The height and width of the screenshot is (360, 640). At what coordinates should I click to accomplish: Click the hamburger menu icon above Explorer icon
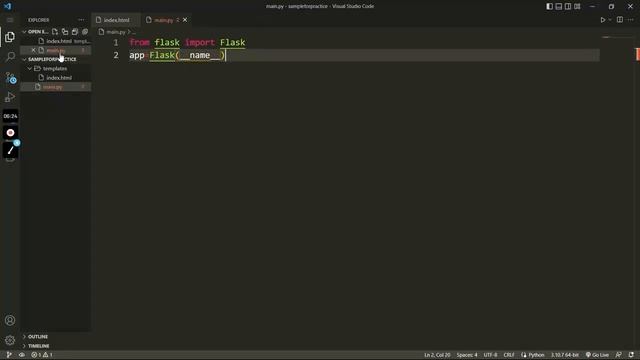10,20
